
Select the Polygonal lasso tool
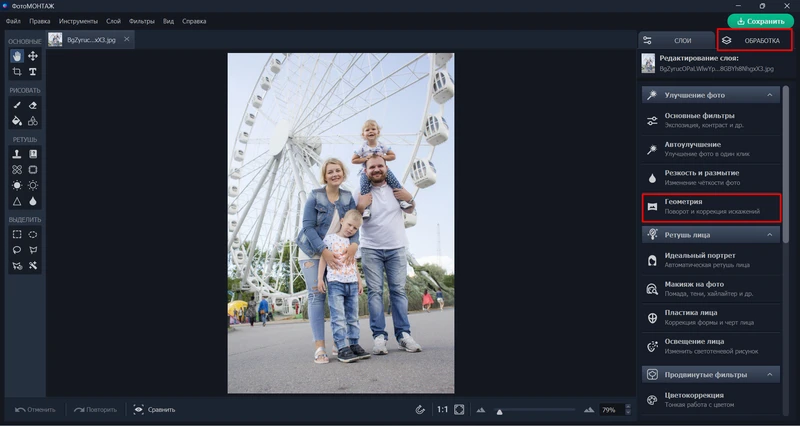[33, 250]
